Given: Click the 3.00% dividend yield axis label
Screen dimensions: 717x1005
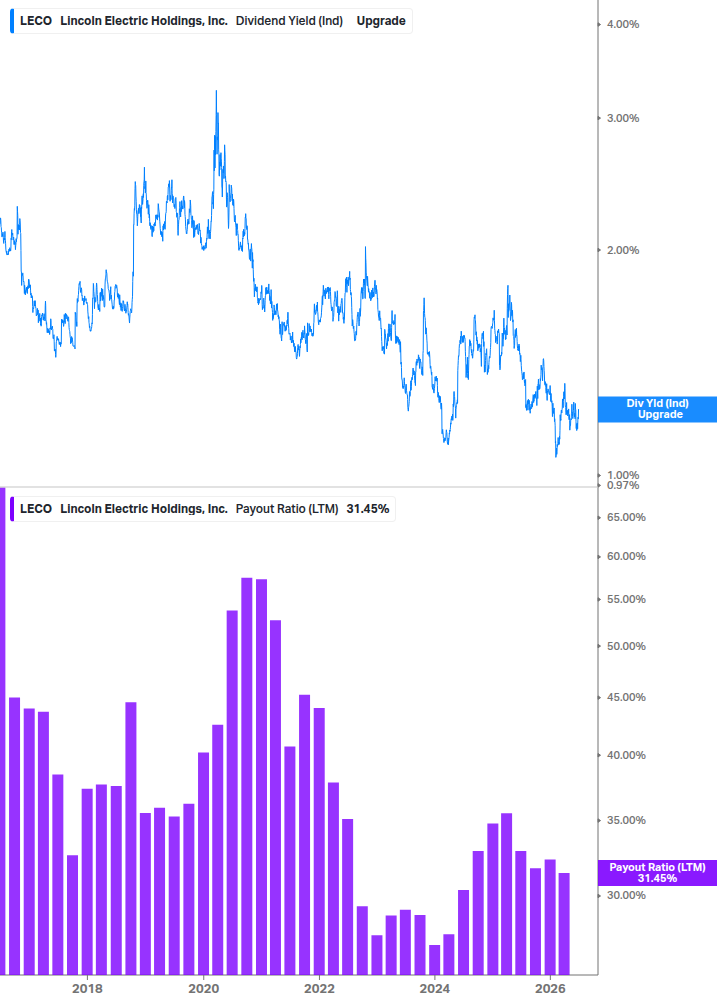Looking at the screenshot, I should click(x=623, y=118).
